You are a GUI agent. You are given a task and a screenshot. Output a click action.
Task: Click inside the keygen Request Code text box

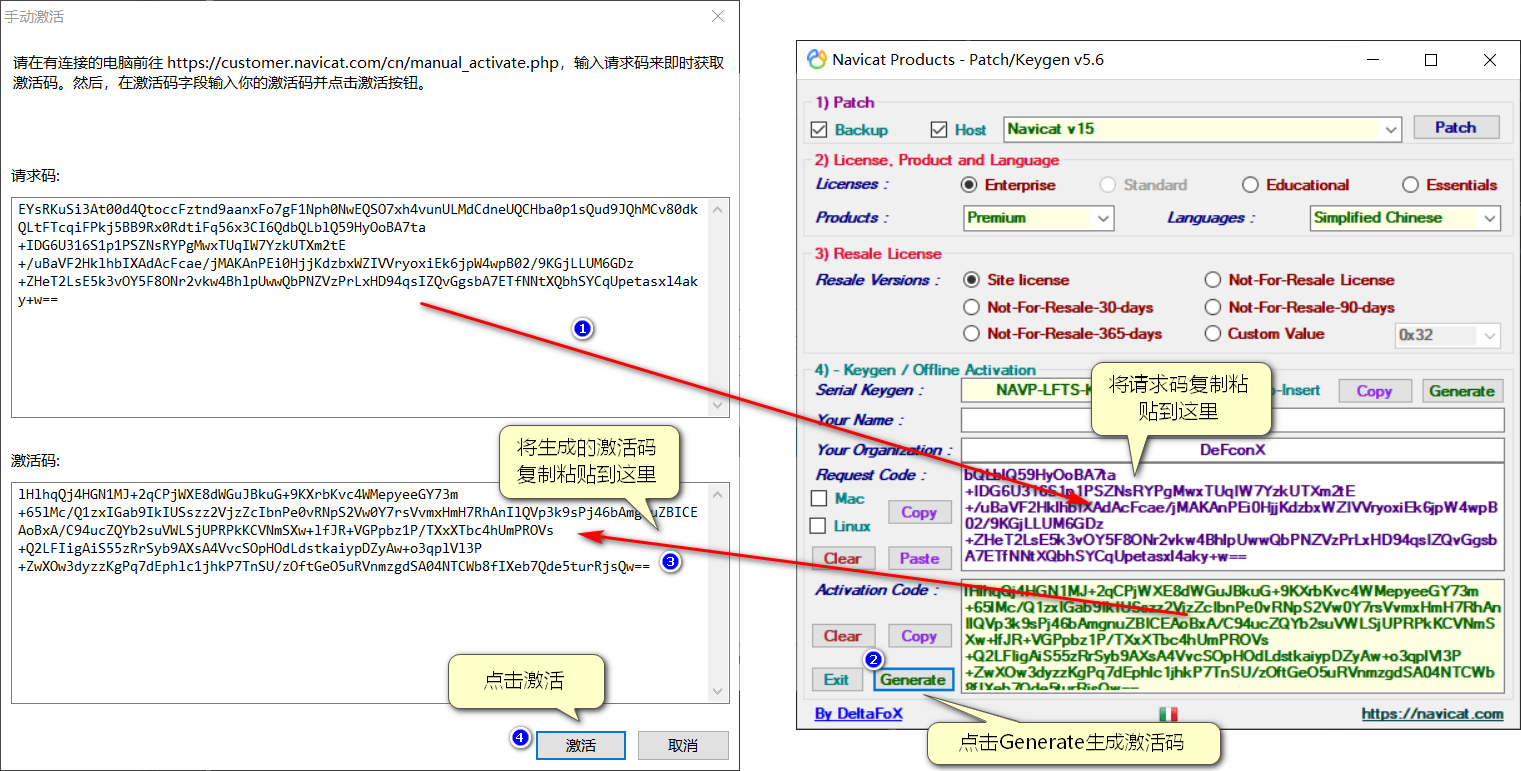point(1232,518)
